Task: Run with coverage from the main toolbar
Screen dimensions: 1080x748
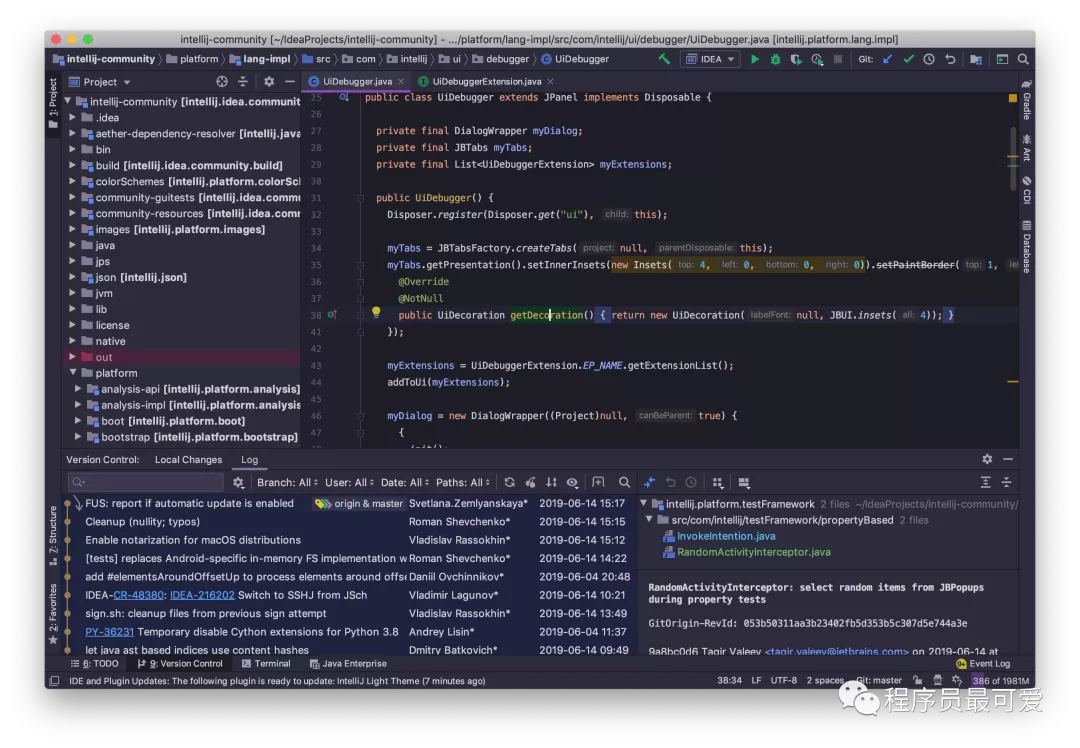Action: (796, 59)
